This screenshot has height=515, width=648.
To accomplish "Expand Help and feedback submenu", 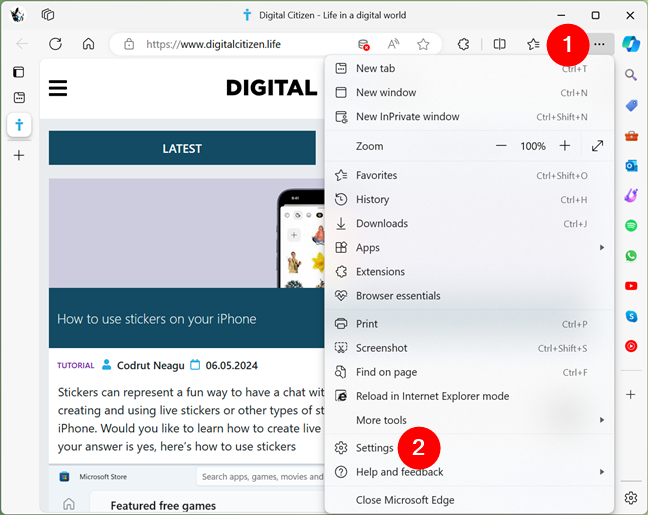I will 469,472.
